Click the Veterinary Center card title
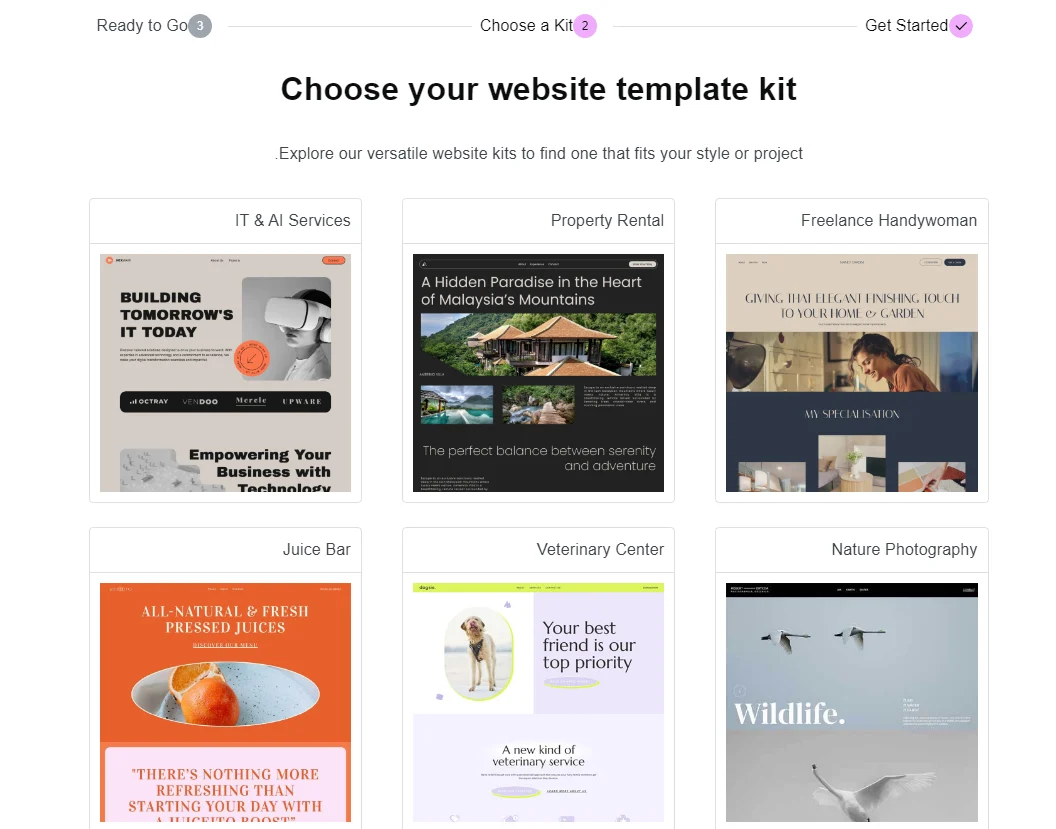This screenshot has width=1056, height=829. (x=600, y=550)
